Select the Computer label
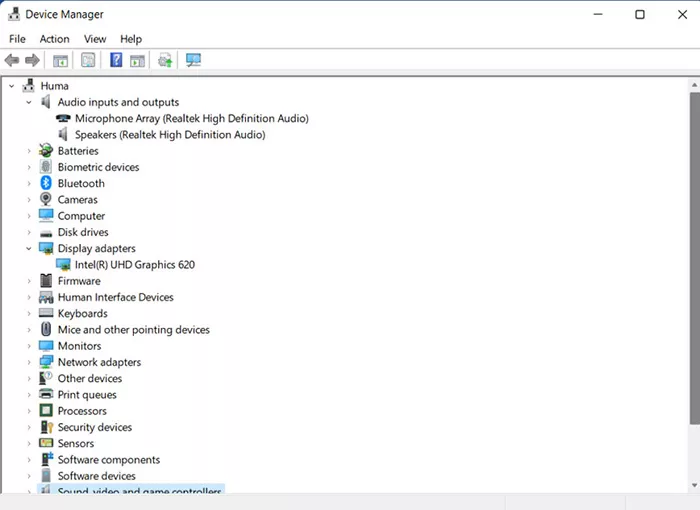700x510 pixels. [x=81, y=216]
